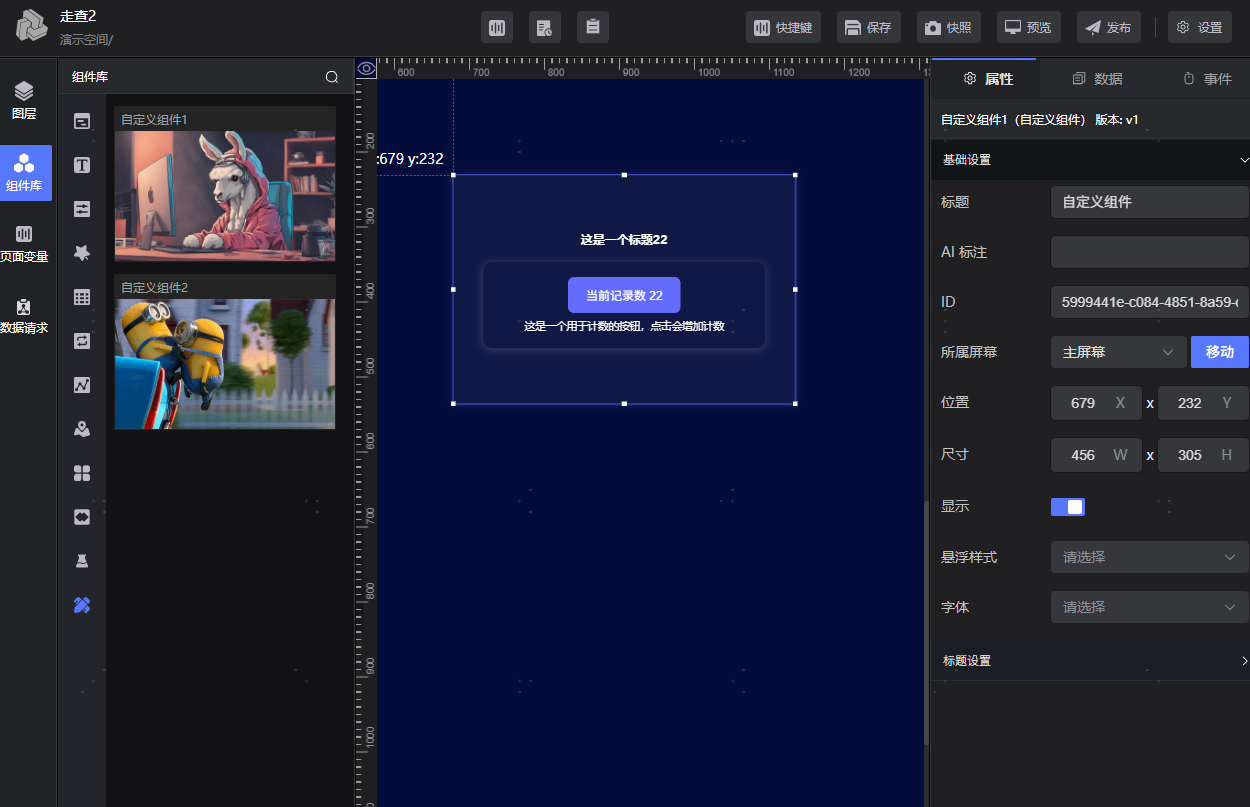Open the 悬浮样式 dropdown

coord(1149,557)
